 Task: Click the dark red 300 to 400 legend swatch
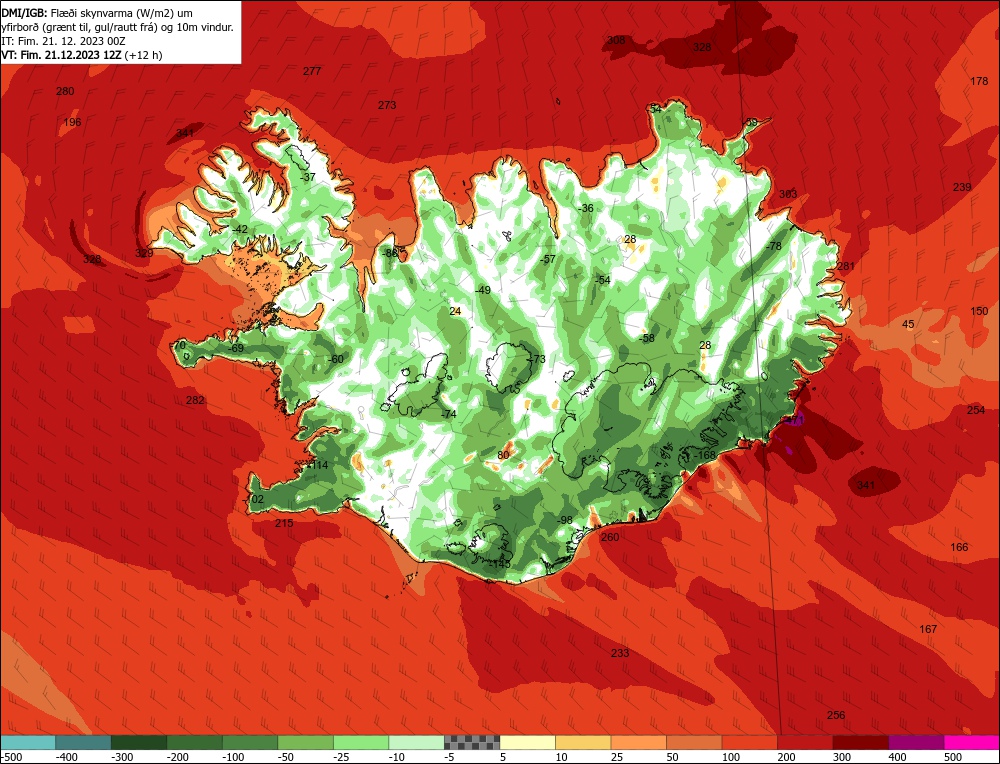[860, 742]
